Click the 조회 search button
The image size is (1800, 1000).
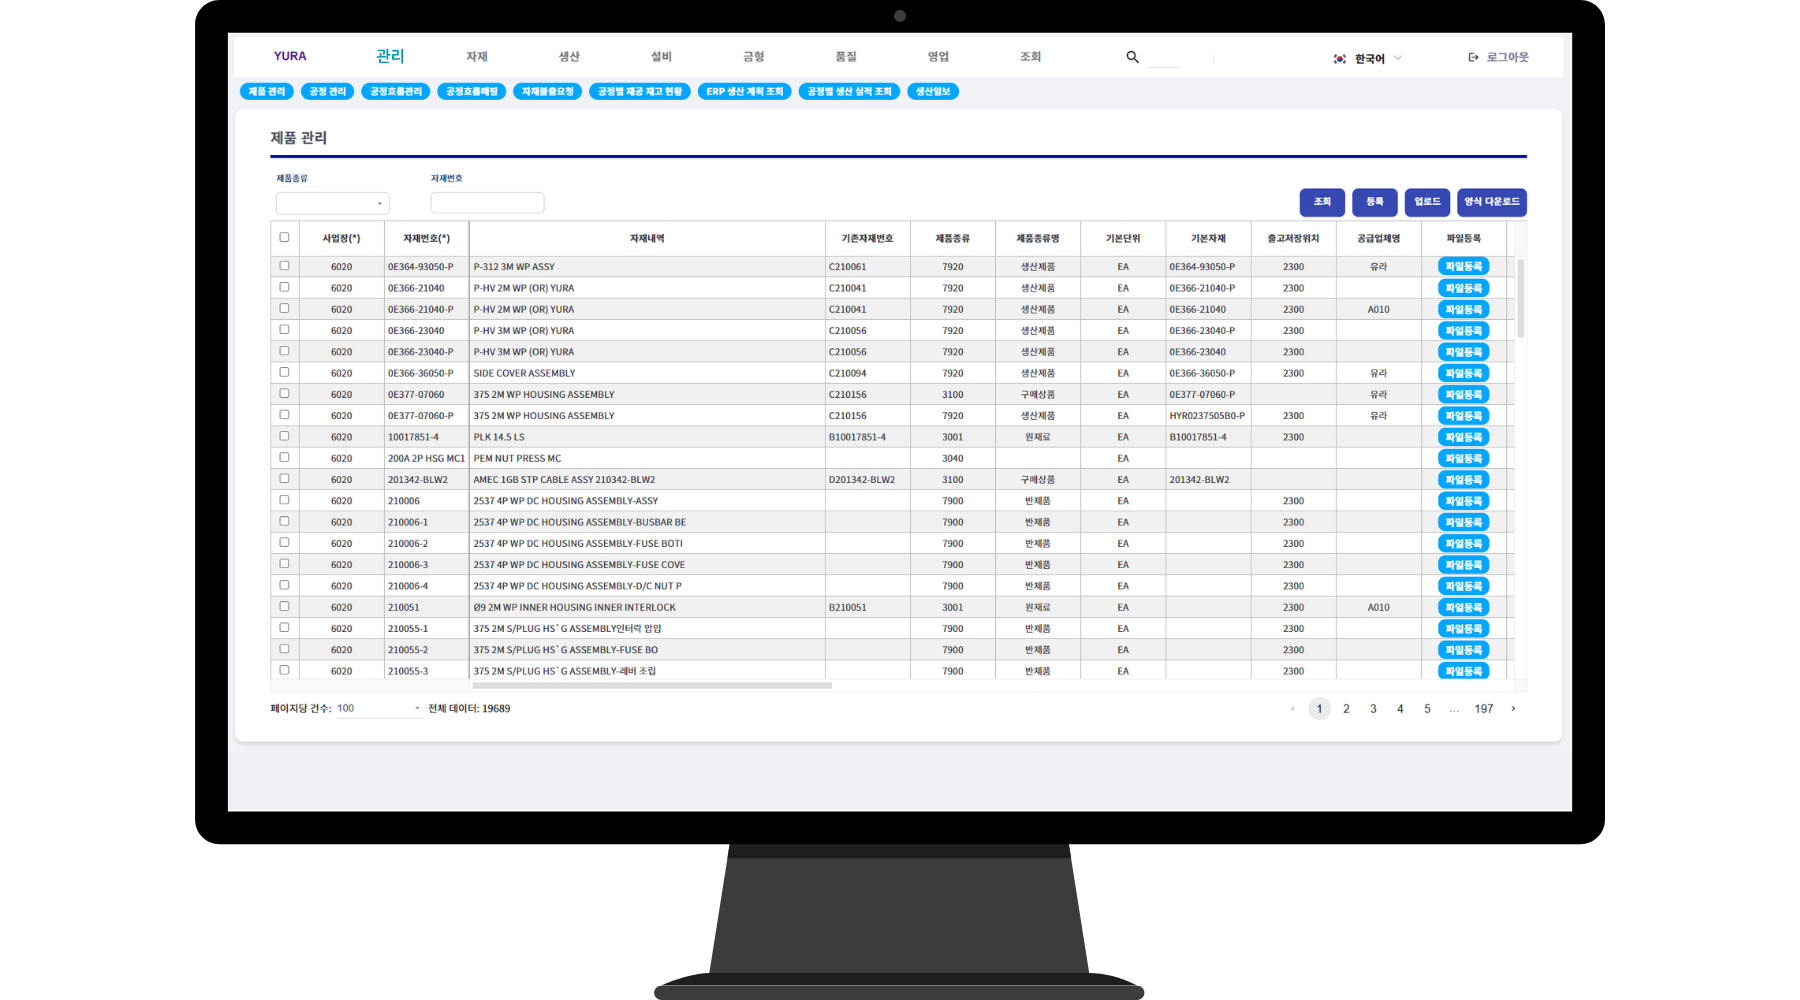click(x=1322, y=202)
